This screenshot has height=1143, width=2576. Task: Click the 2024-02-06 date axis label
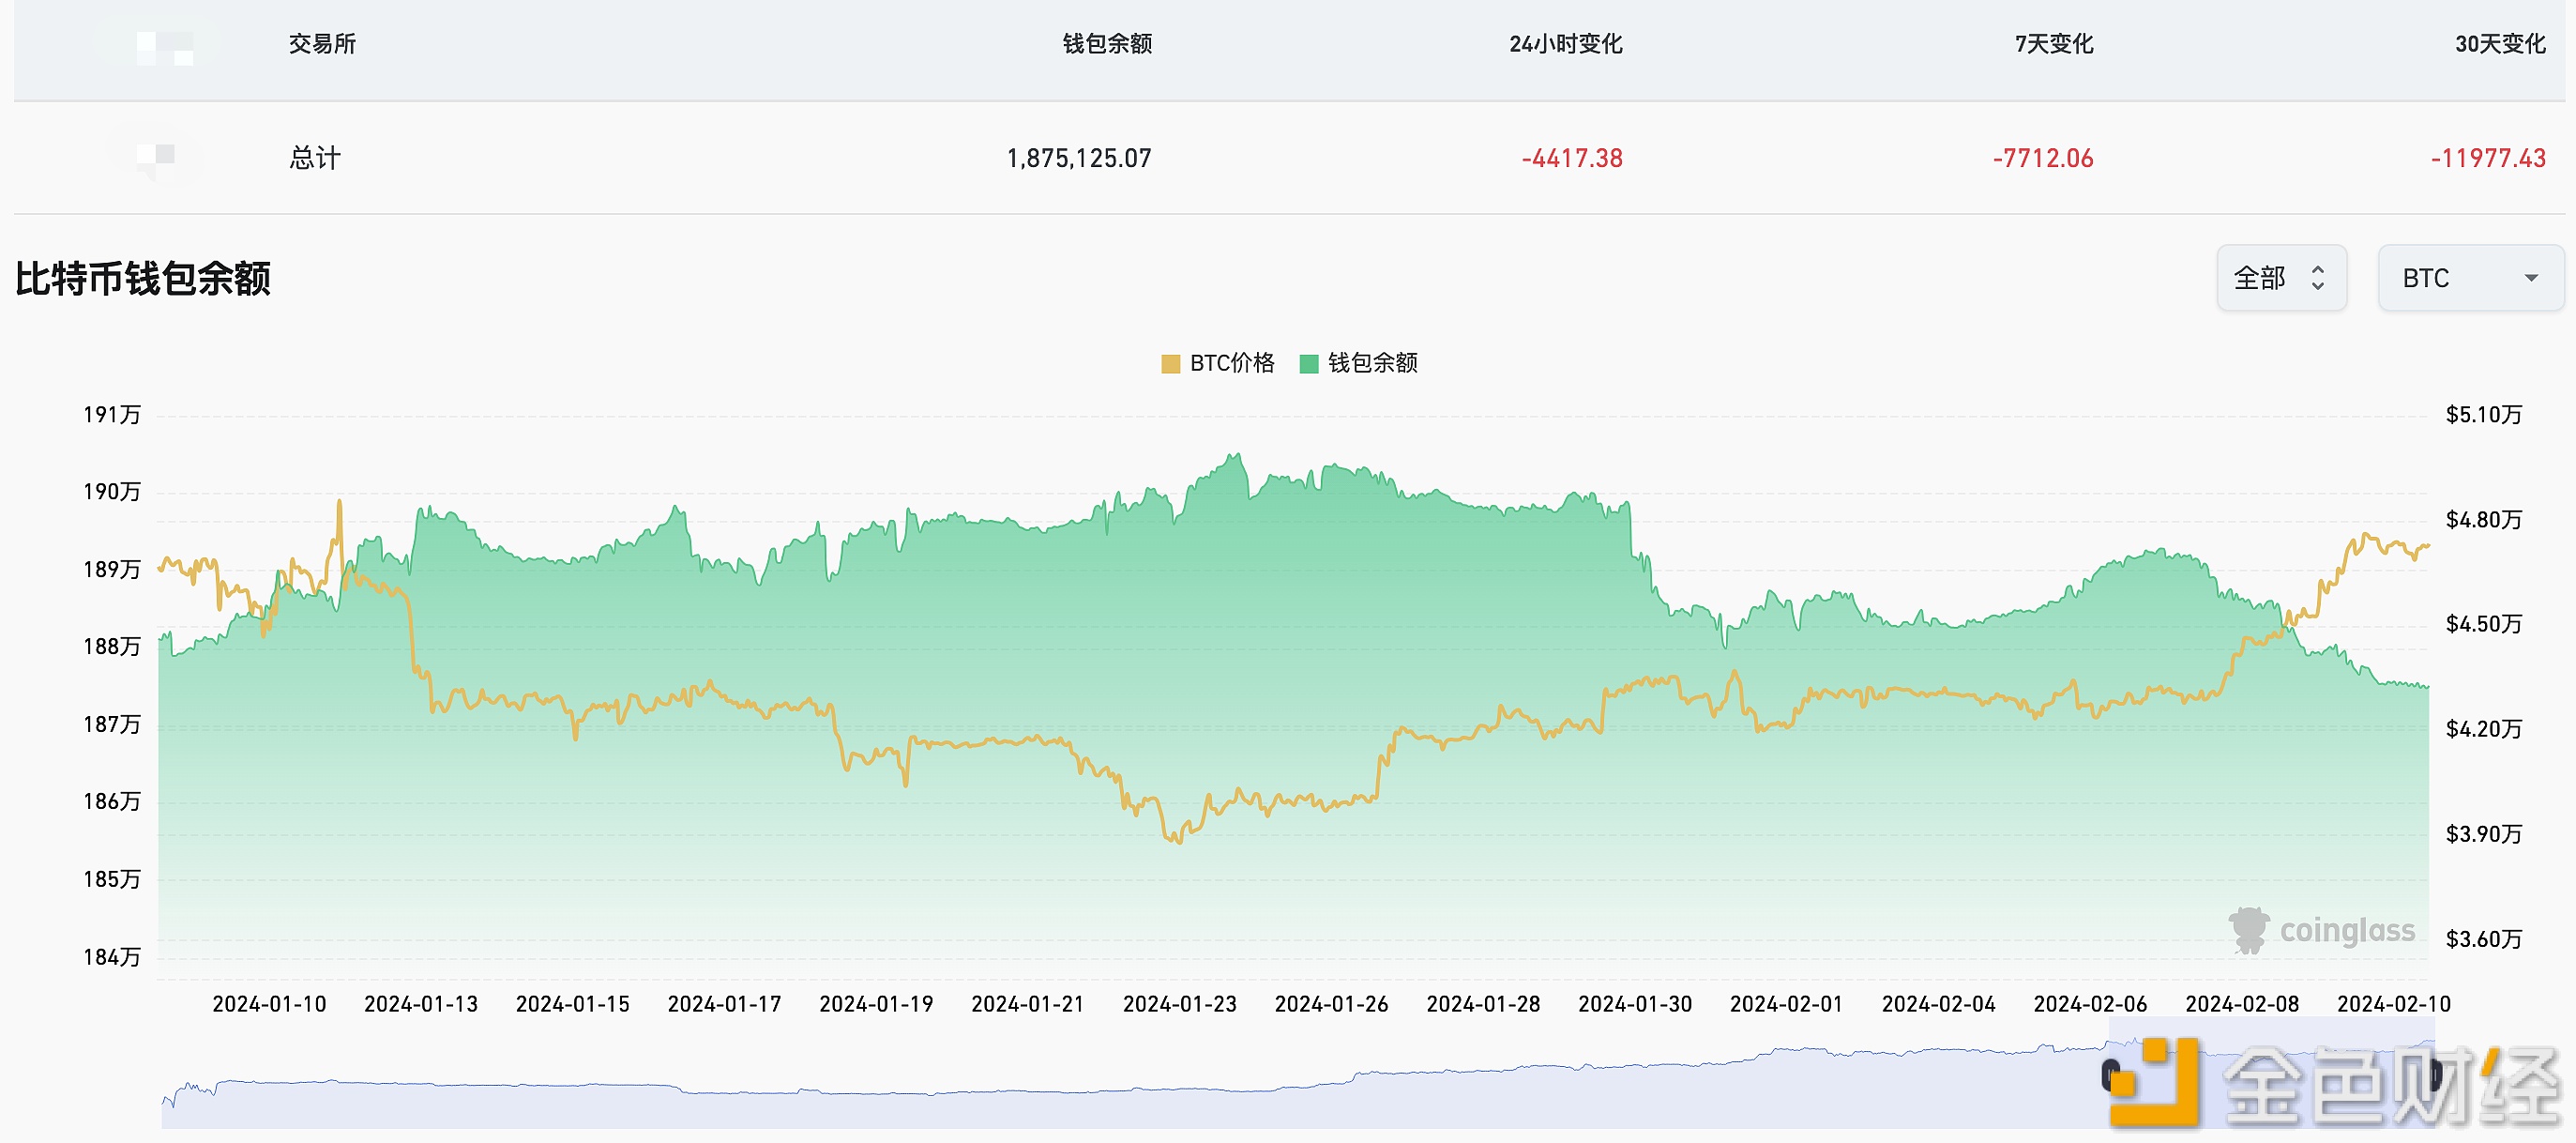coord(2090,1003)
